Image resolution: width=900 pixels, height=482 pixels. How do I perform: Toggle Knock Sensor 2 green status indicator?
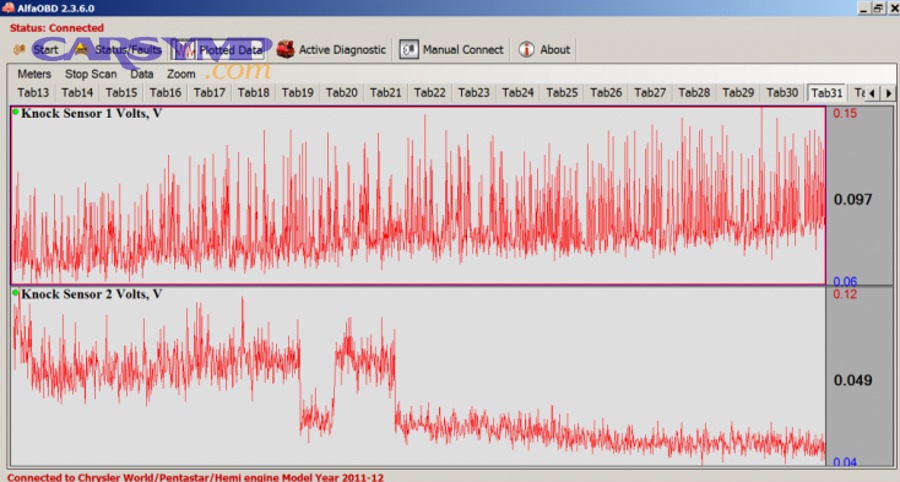(16, 293)
